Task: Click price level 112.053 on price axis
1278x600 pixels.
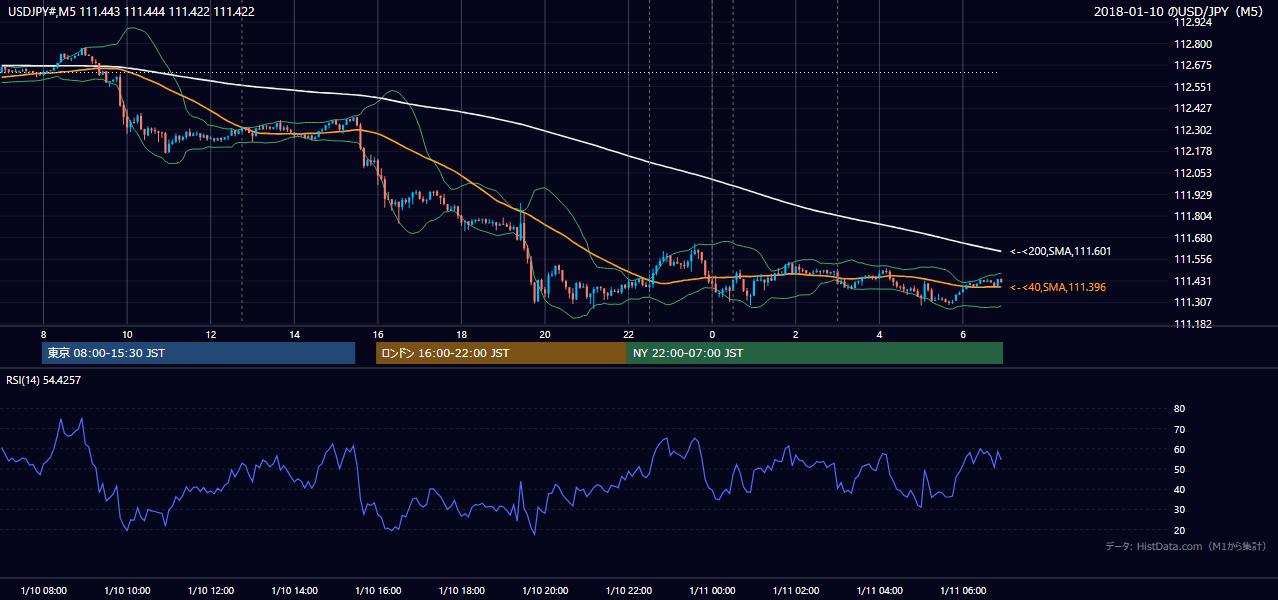Action: (x=1192, y=173)
